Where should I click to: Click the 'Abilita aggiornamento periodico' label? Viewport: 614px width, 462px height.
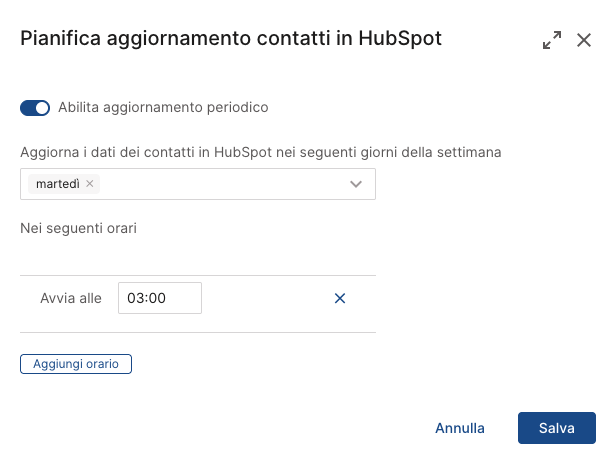163,107
